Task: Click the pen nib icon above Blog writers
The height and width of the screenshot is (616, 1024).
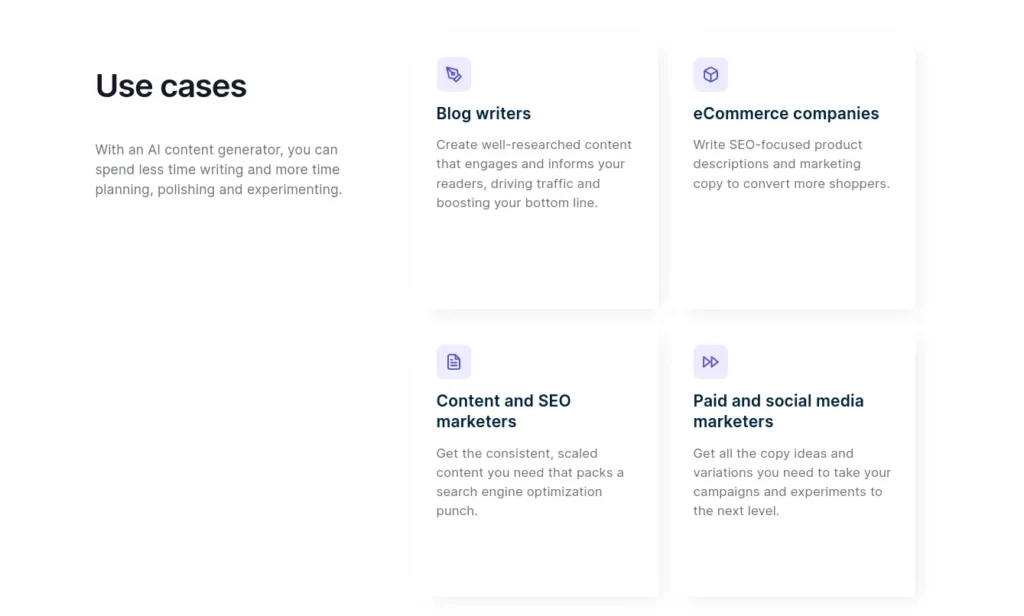Action: click(x=453, y=74)
